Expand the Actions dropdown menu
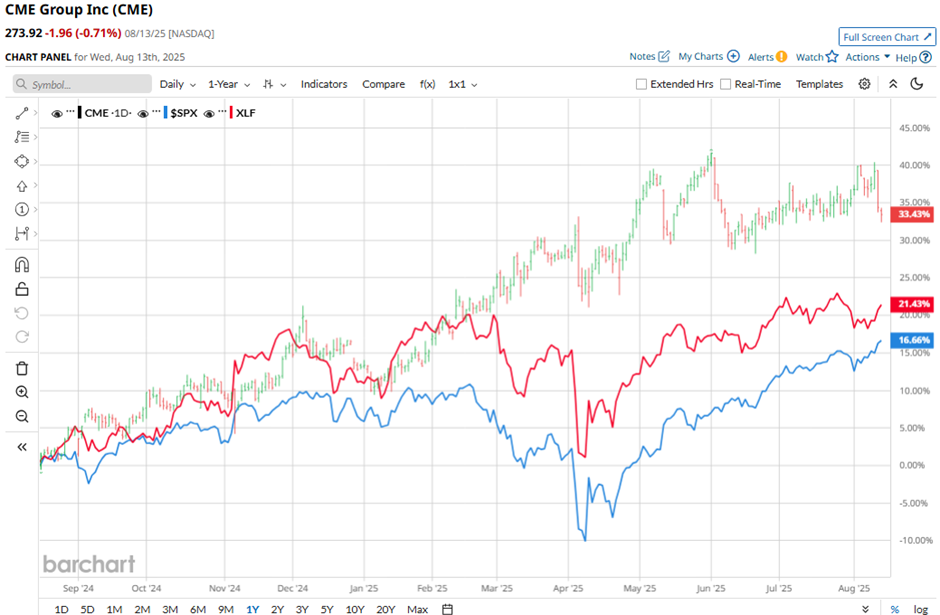The image size is (940, 615). [x=867, y=57]
